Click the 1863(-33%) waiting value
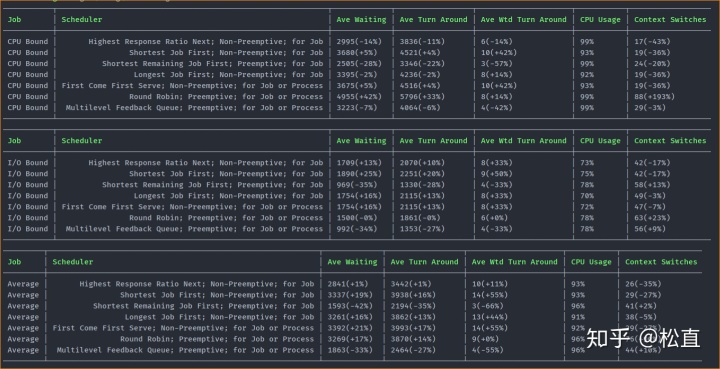The height and width of the screenshot is (369, 720). 350,350
